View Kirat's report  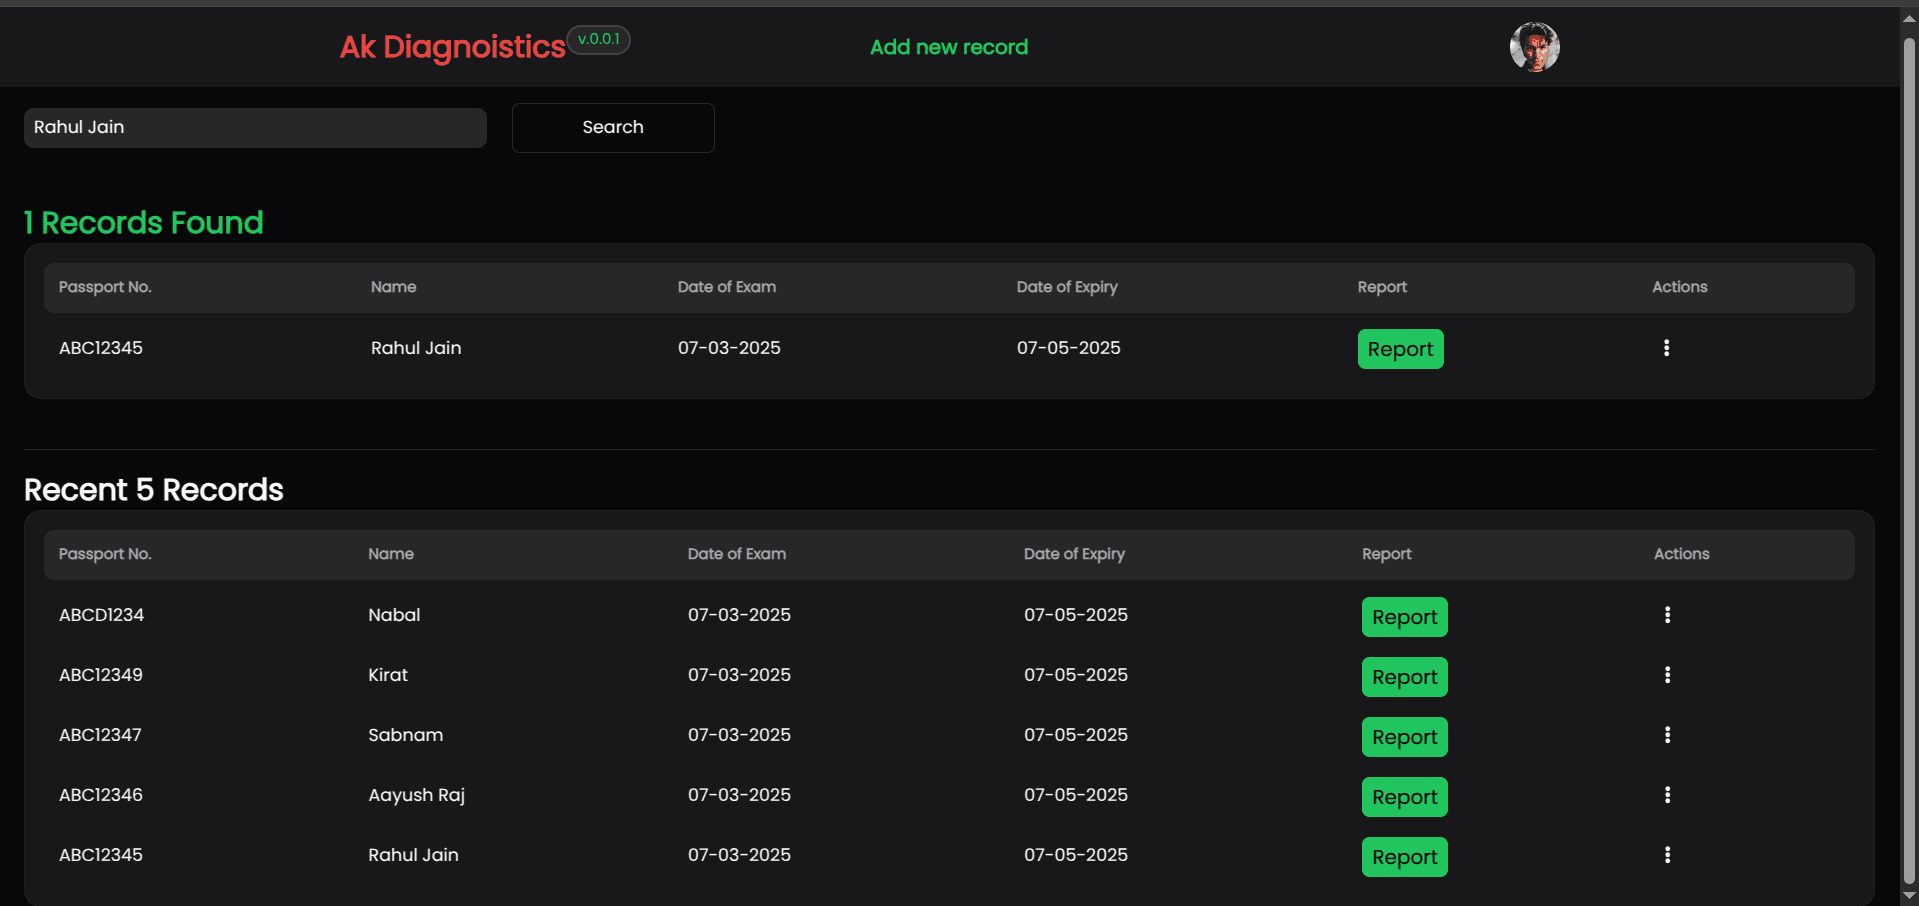[1404, 677]
